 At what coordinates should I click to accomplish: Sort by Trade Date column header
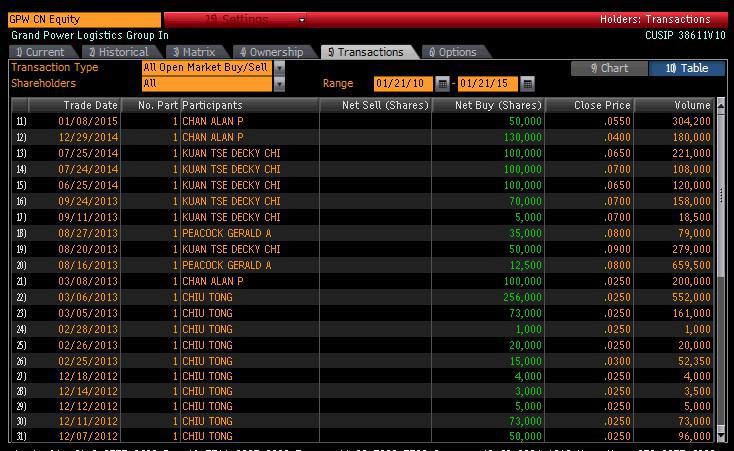[x=90, y=105]
